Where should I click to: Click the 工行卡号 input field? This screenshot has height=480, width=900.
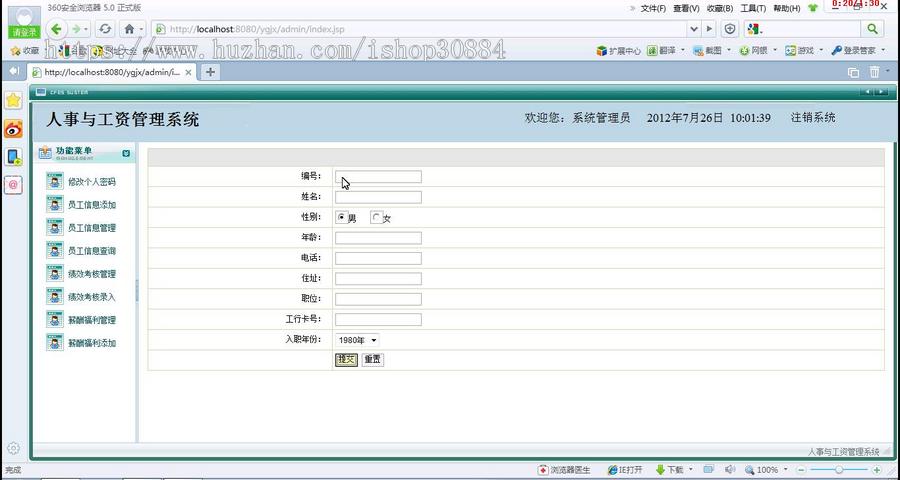378,319
